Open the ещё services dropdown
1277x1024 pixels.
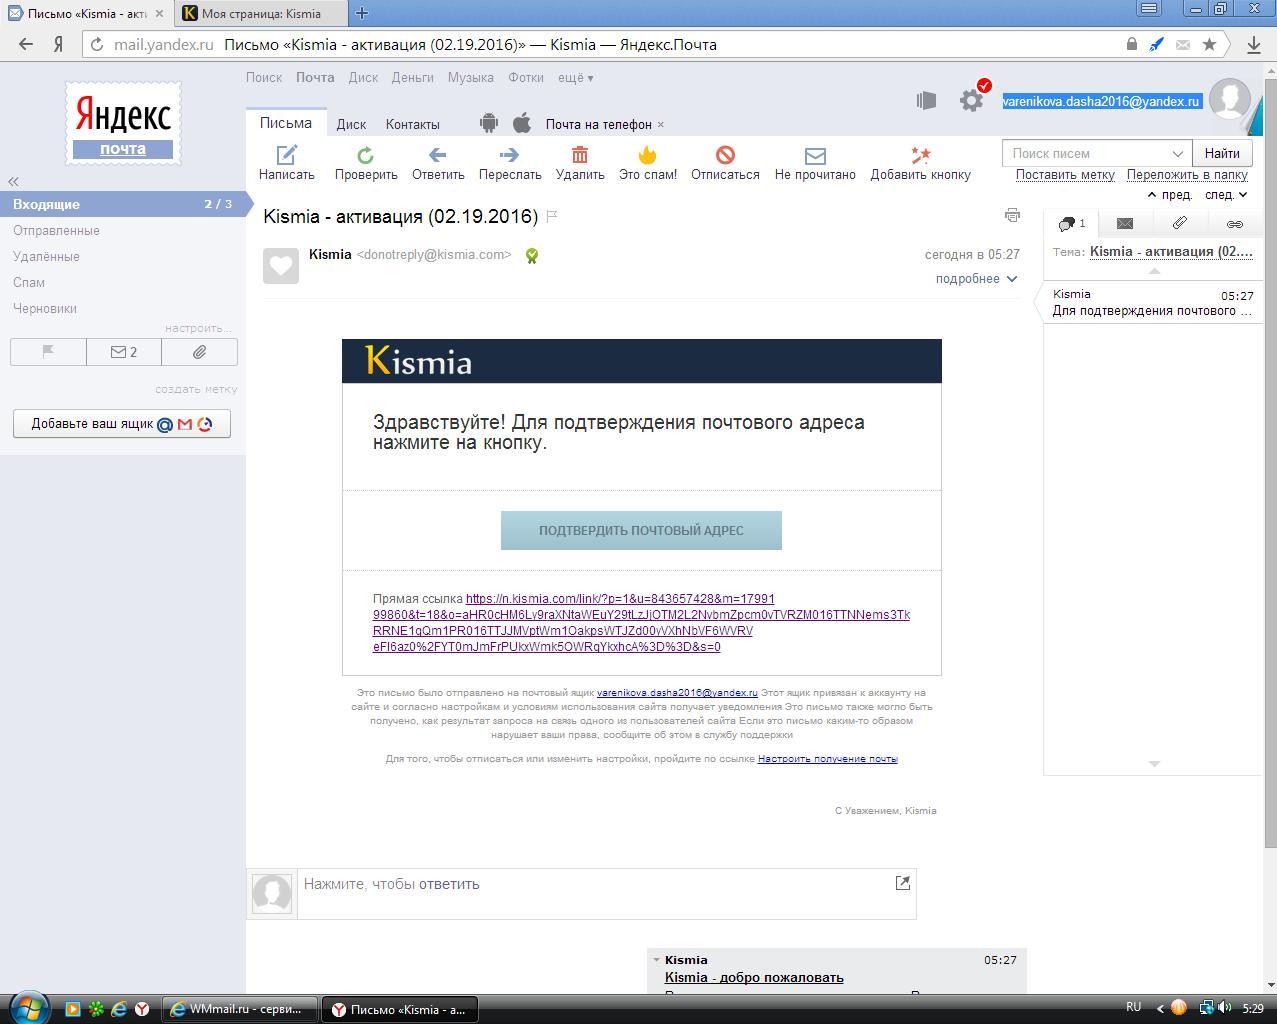click(575, 77)
